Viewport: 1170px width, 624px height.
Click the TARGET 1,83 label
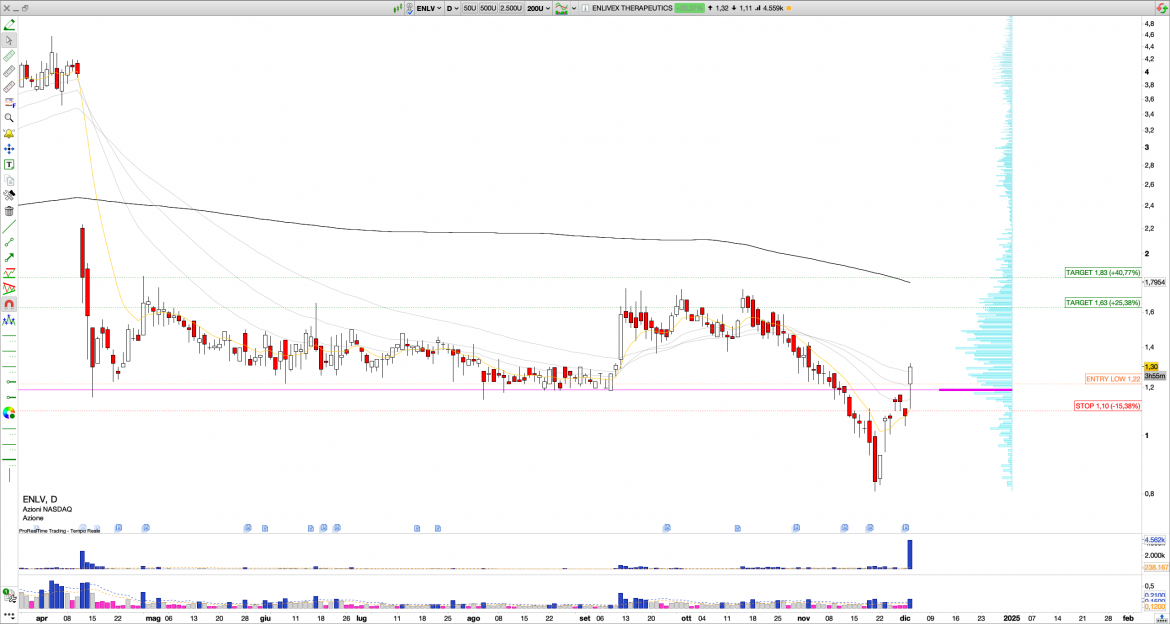1102,272
